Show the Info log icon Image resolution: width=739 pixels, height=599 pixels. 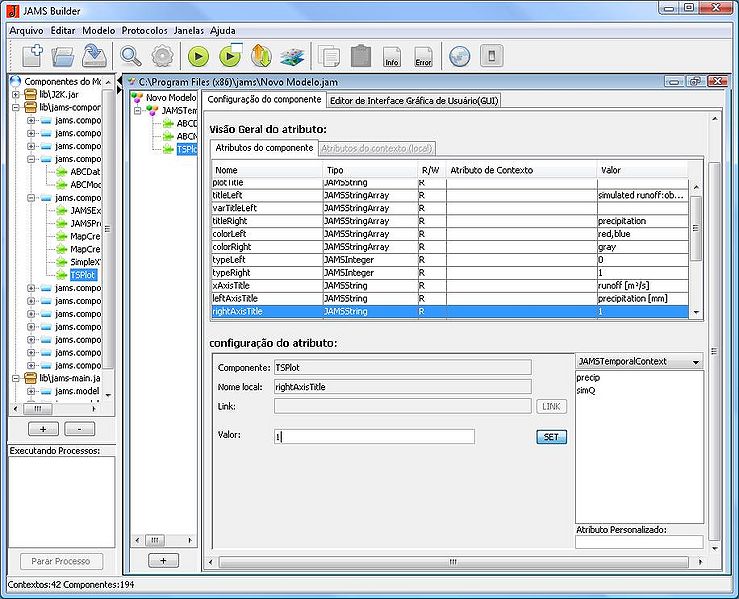pos(392,57)
